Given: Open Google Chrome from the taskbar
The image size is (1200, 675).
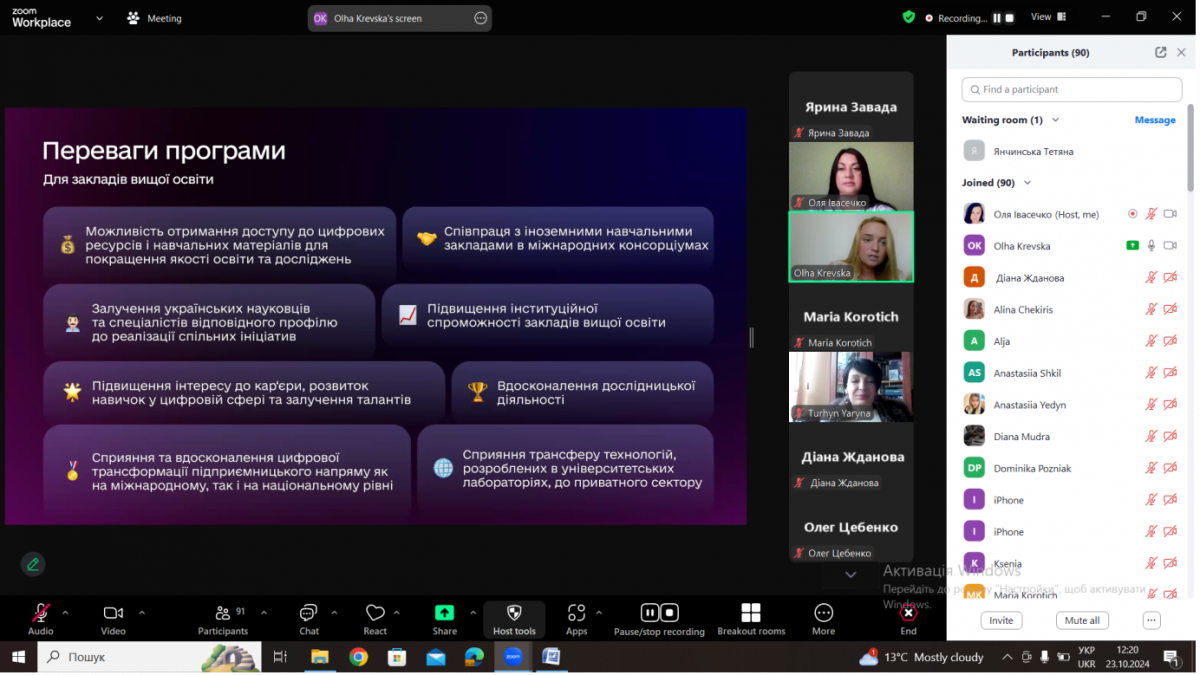Looking at the screenshot, I should tap(358, 657).
